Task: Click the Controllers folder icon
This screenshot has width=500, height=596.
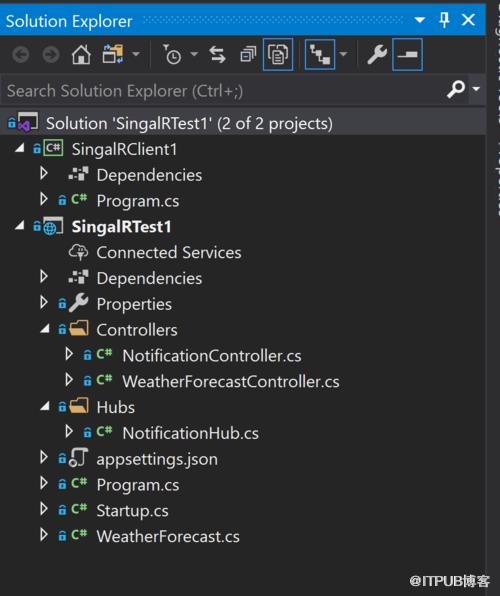Action: [79, 328]
